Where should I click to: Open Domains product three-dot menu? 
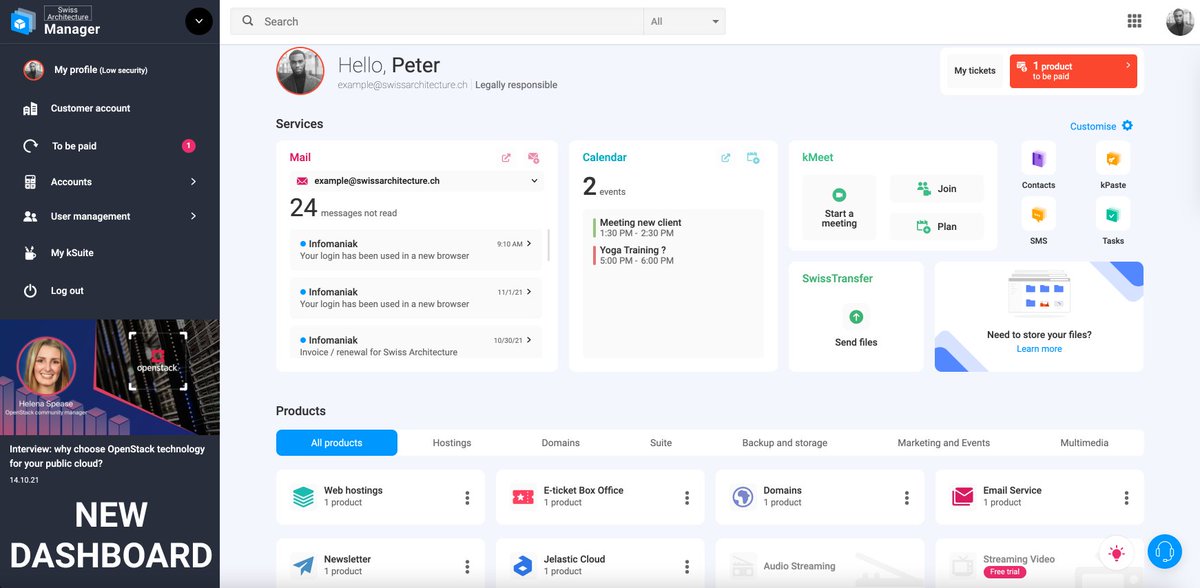tap(907, 497)
